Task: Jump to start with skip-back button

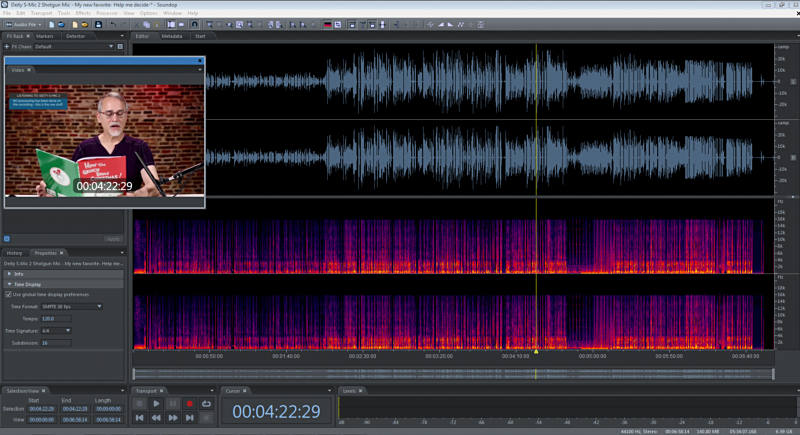Action: pyautogui.click(x=140, y=418)
